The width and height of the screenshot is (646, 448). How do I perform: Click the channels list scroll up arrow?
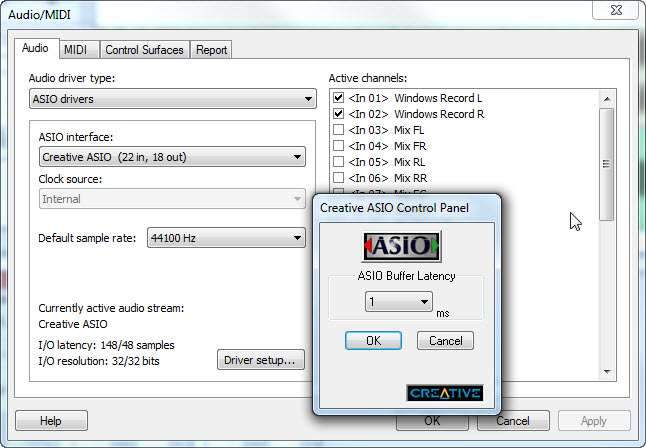point(606,99)
